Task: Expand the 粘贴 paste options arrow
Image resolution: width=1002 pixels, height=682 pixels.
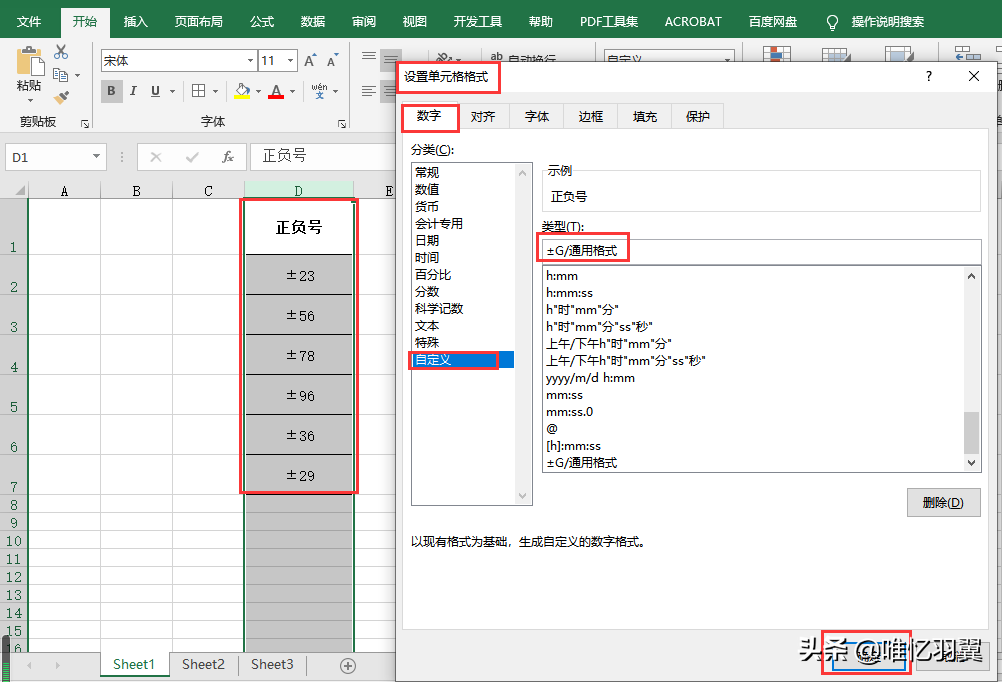Action: pyautogui.click(x=29, y=100)
